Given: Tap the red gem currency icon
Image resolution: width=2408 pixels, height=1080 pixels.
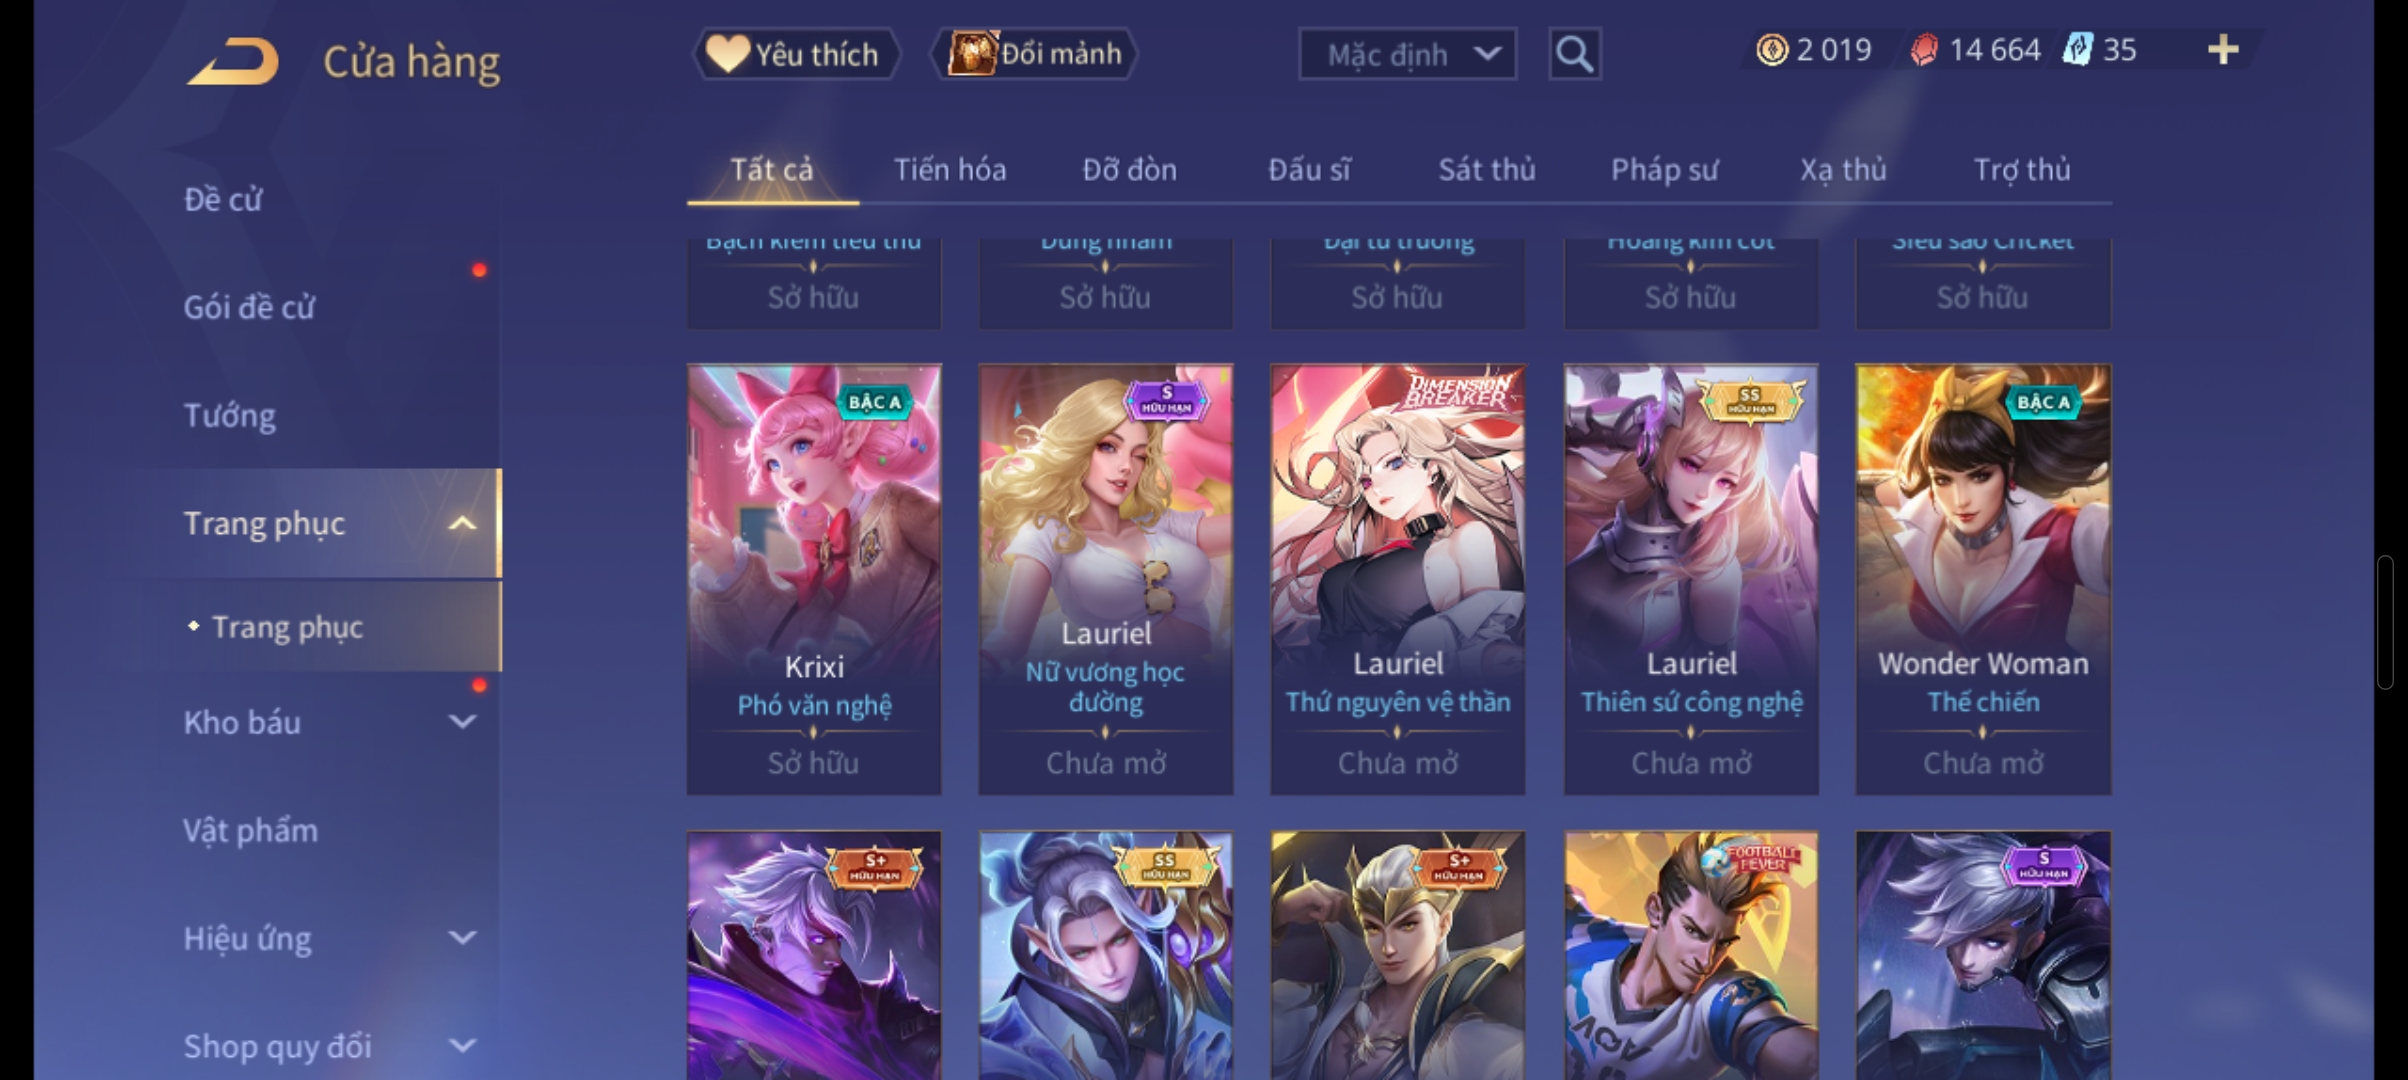Looking at the screenshot, I should [1924, 50].
